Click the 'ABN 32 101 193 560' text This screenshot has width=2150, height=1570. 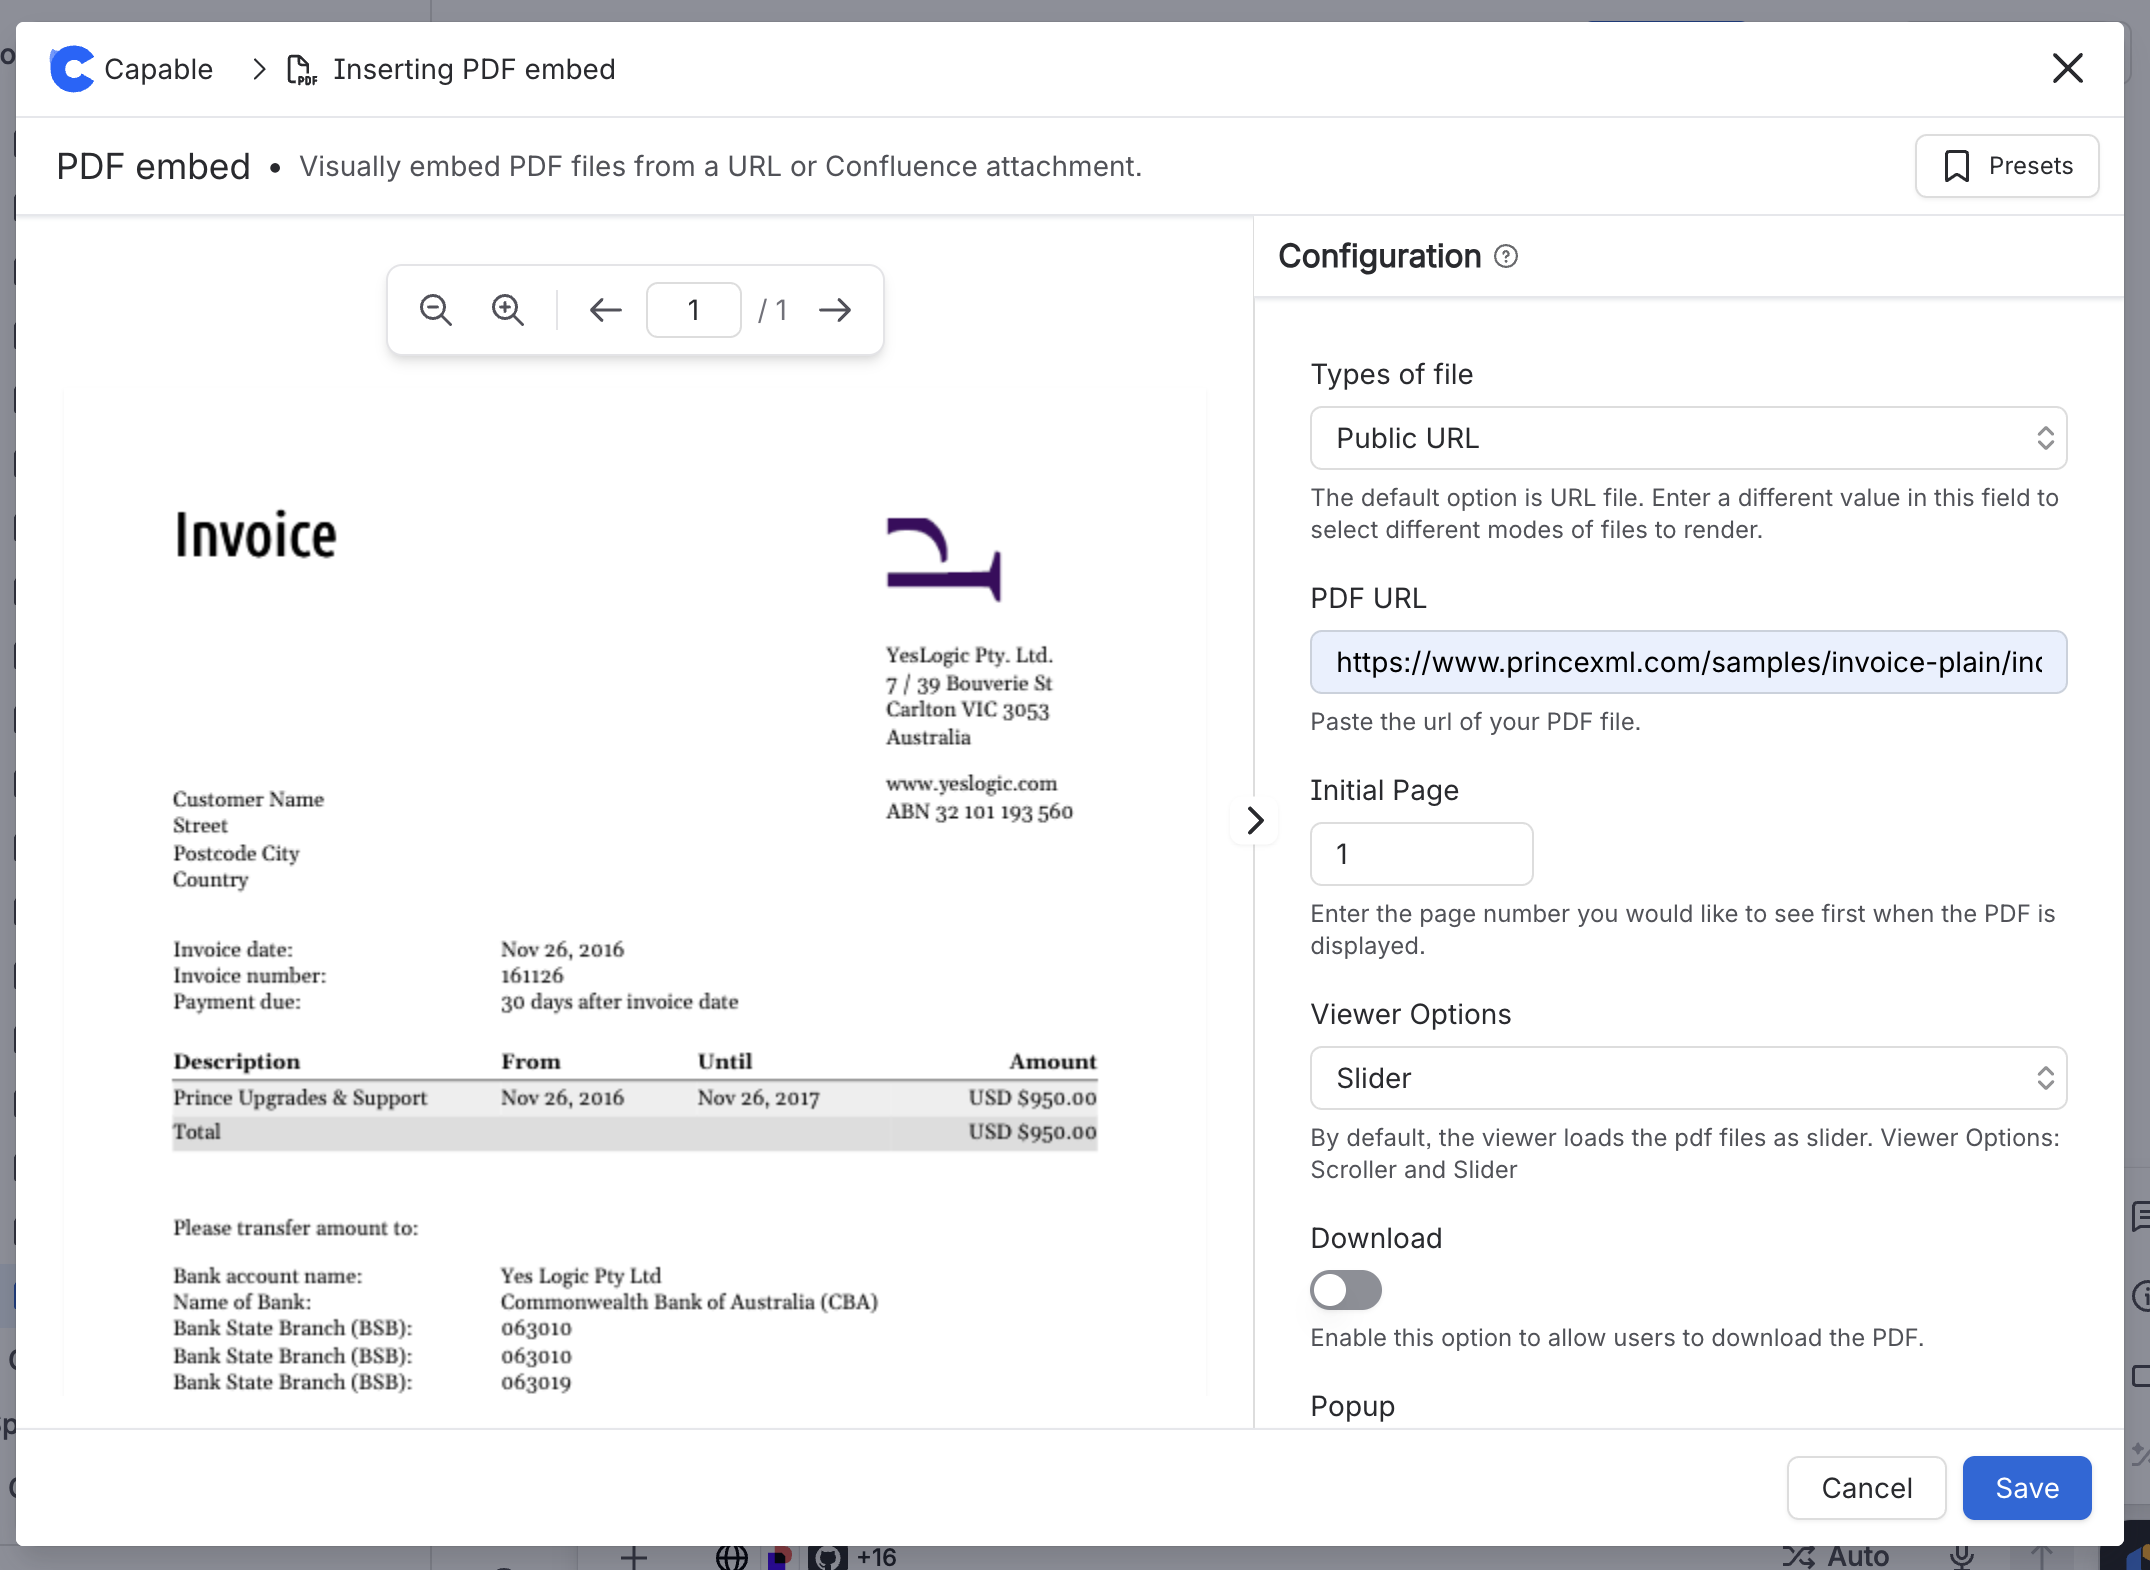point(979,811)
